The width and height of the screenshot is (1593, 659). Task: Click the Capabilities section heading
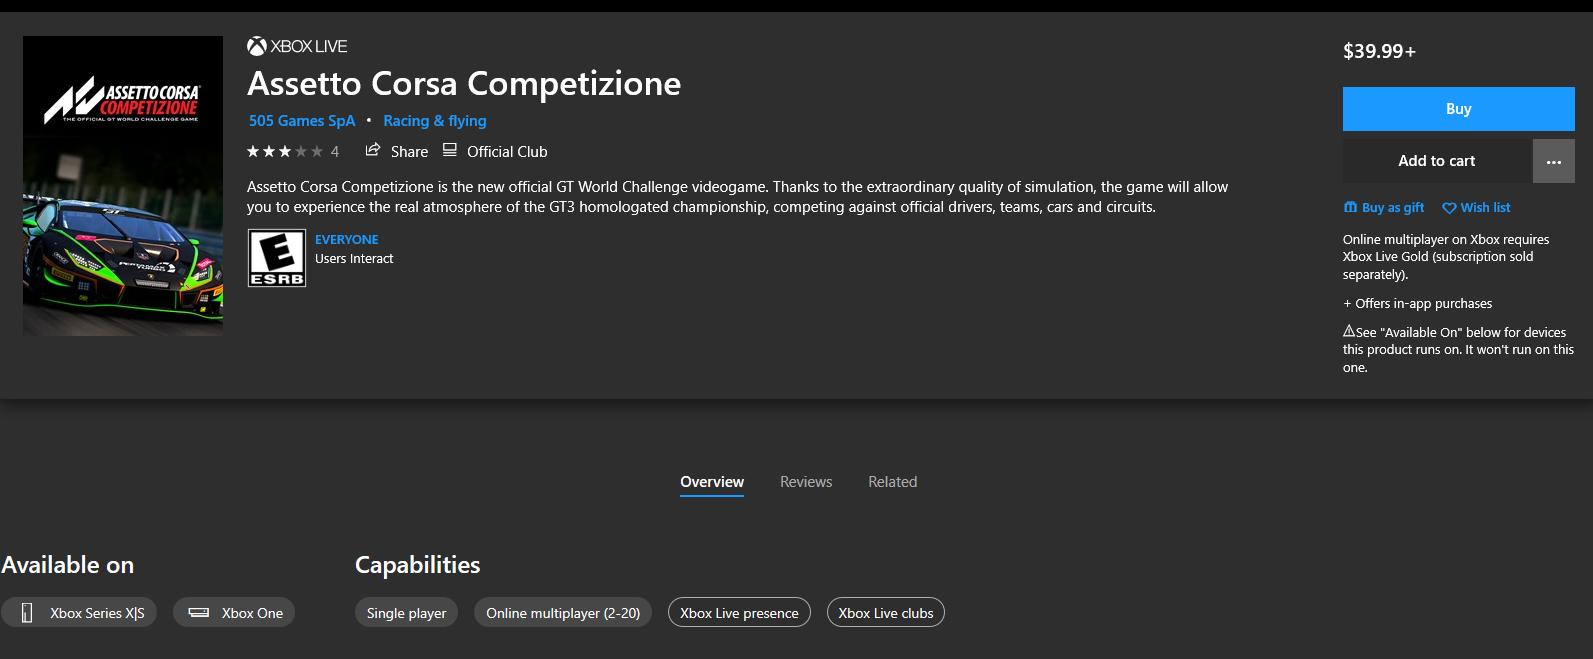click(x=417, y=565)
